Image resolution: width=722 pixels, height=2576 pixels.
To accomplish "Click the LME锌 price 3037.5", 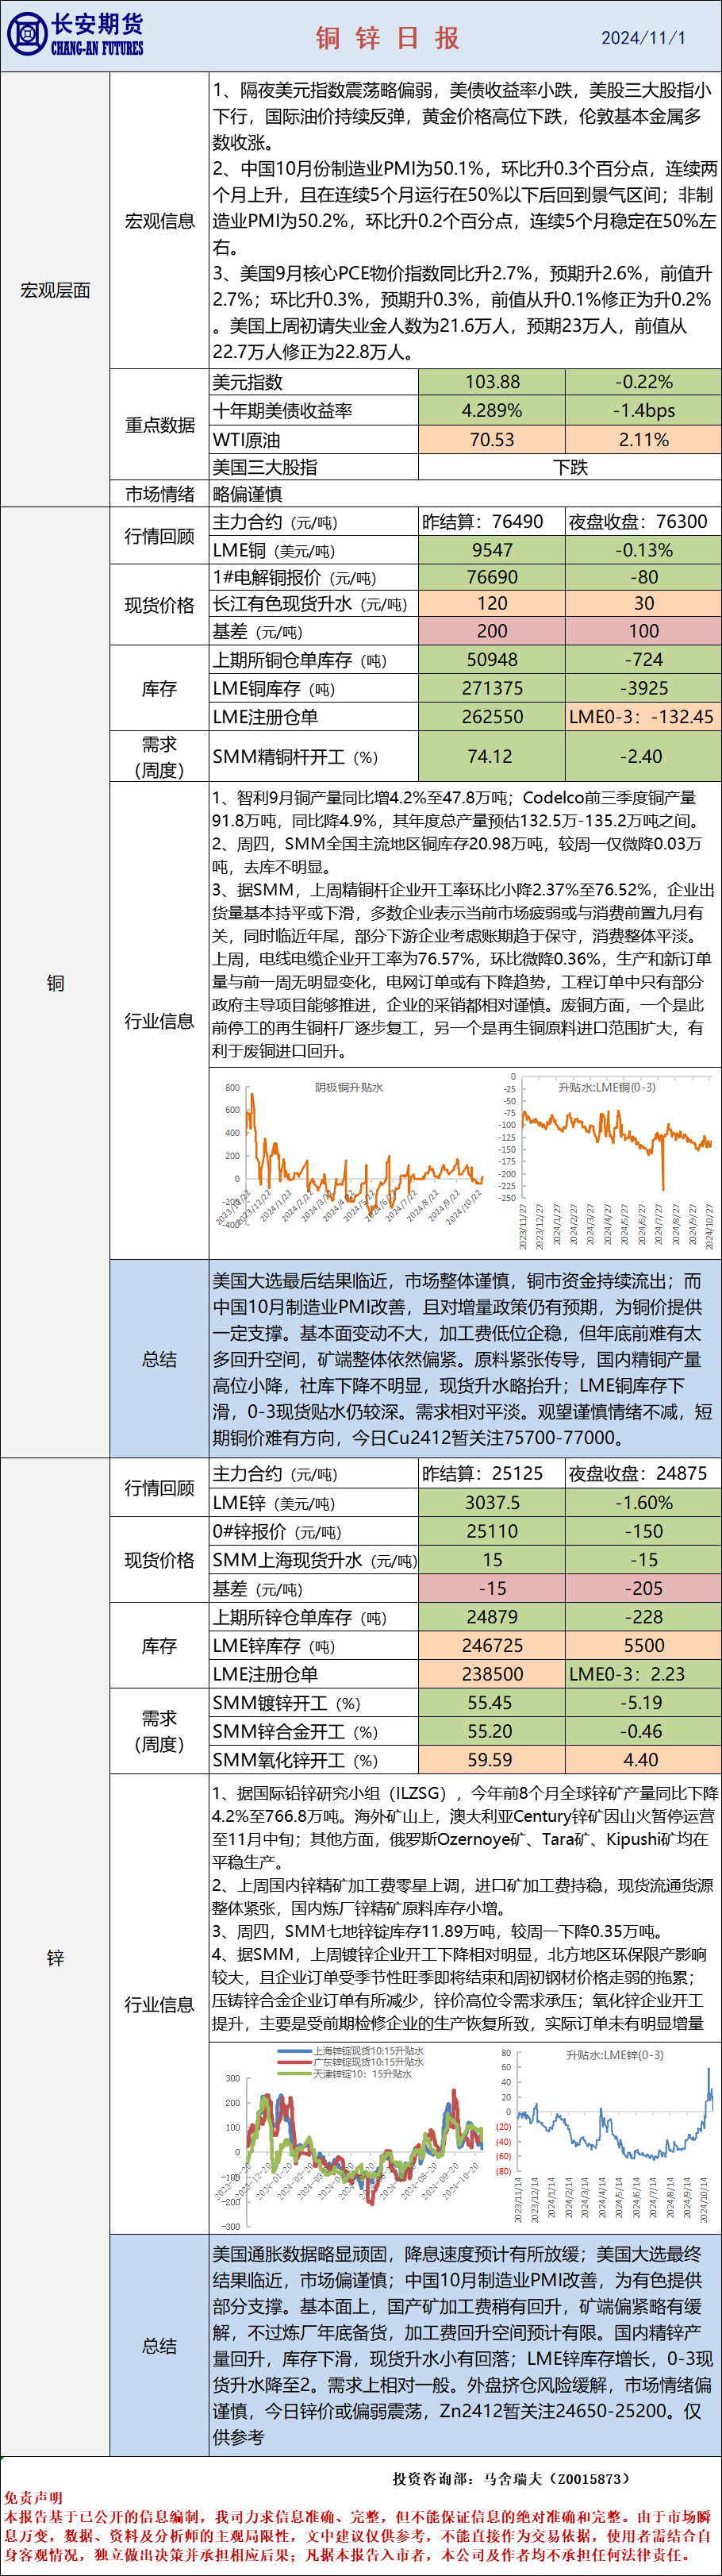I will click(492, 1503).
